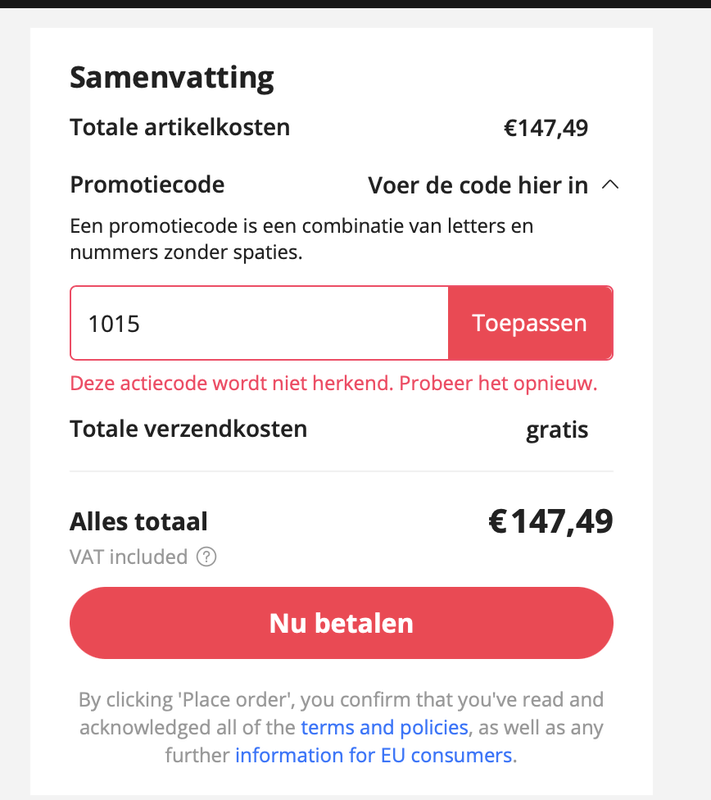Click the promo code description text
Viewport: 711px width, 800px height.
[x=301, y=239]
